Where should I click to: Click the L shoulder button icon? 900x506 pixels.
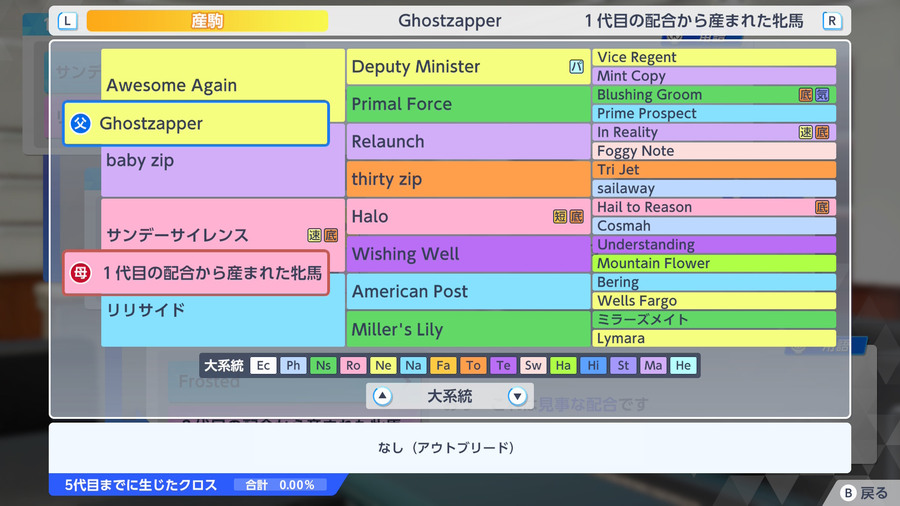(67, 21)
